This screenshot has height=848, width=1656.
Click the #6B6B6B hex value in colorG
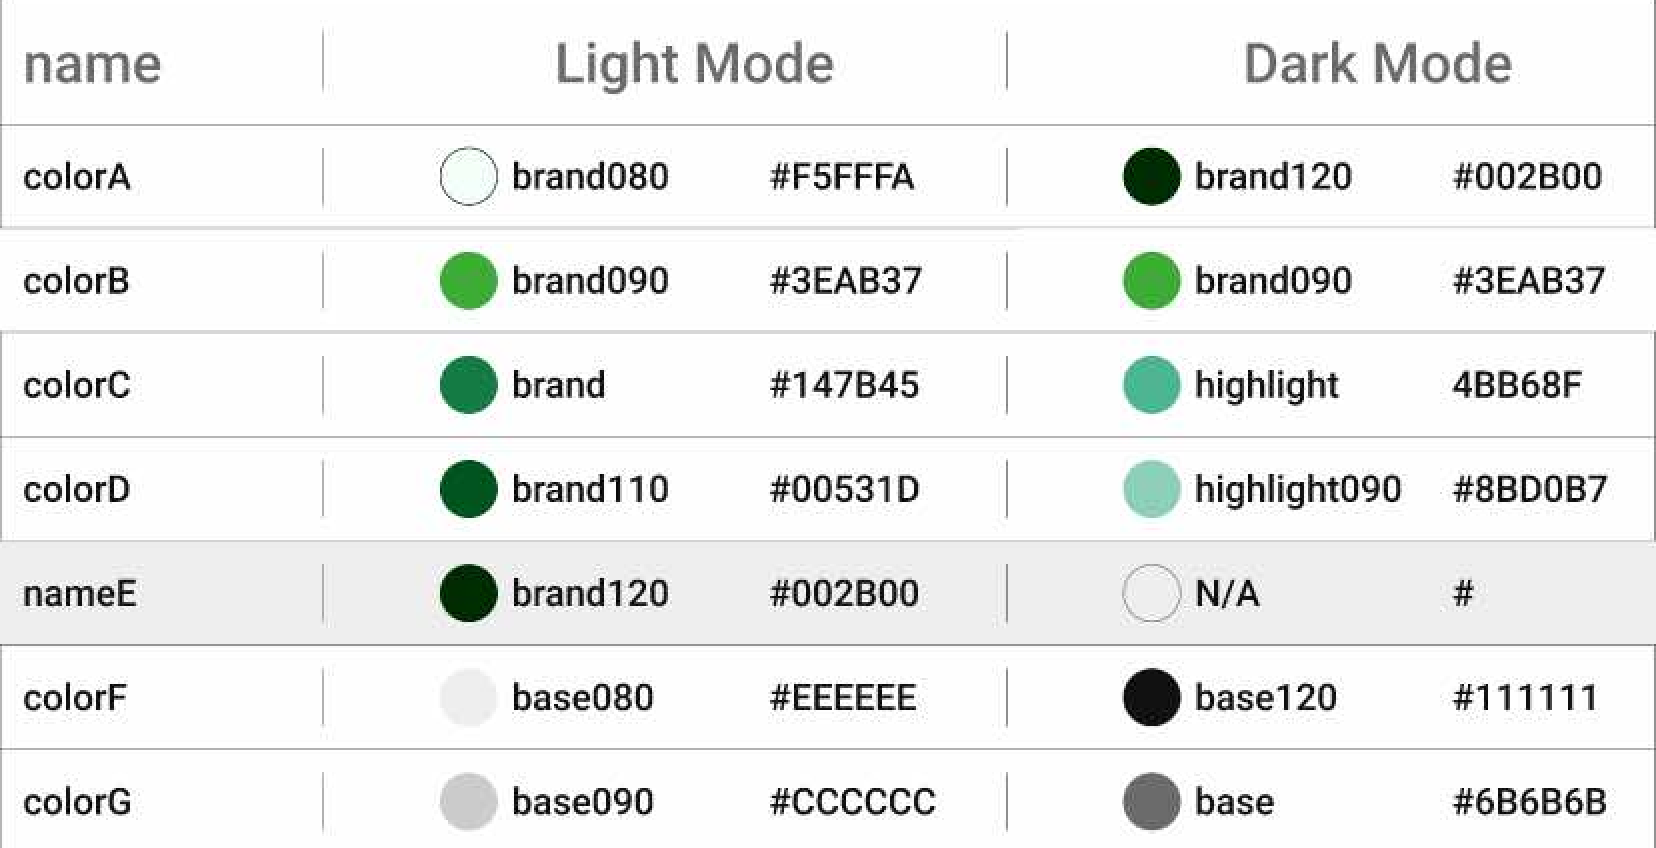click(1529, 801)
